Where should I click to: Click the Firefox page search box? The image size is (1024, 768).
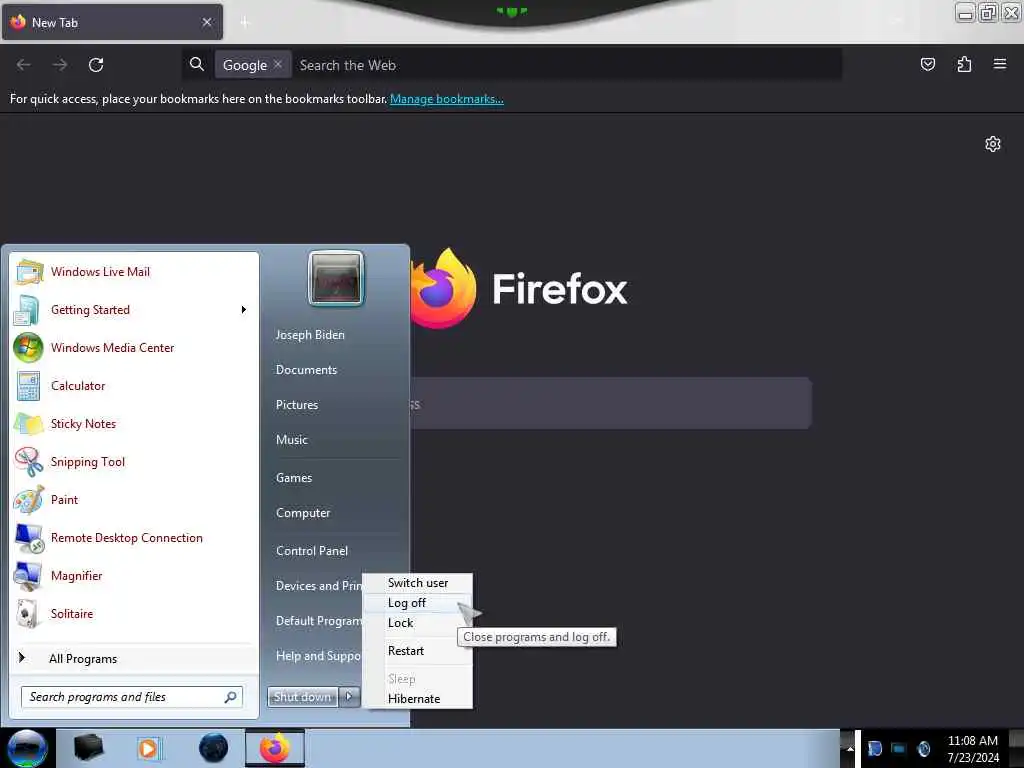(611, 404)
